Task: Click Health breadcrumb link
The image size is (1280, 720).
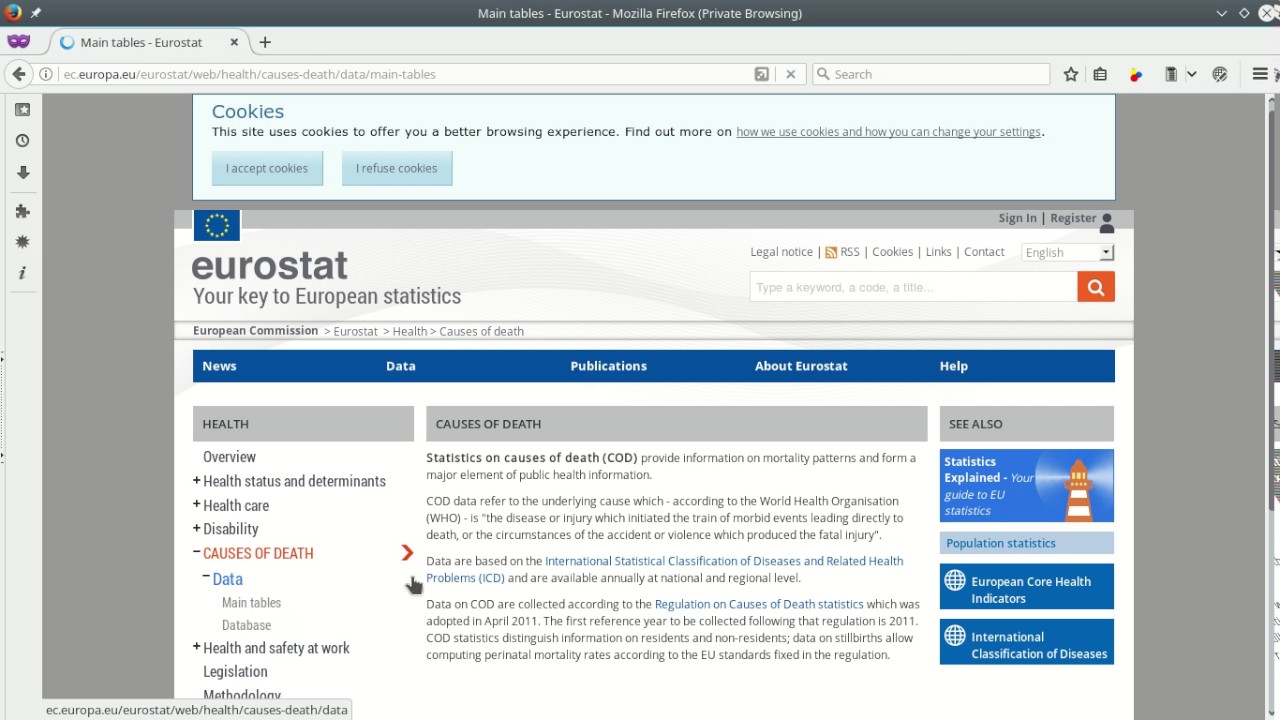Action: 410,331
